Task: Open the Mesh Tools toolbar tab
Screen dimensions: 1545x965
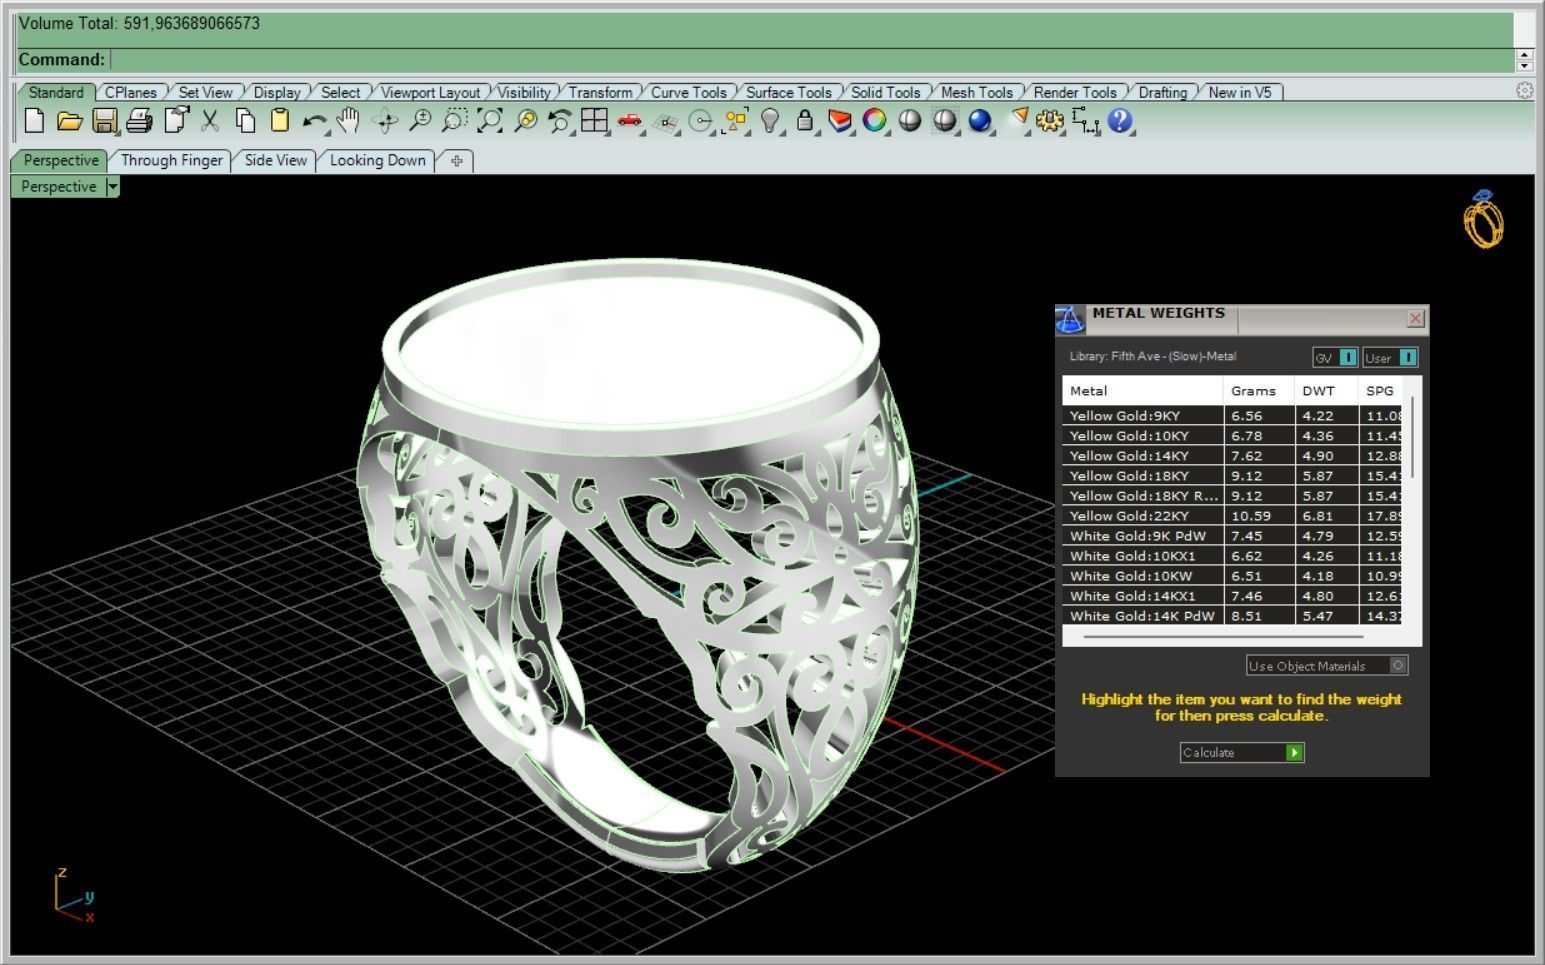Action: click(x=976, y=92)
